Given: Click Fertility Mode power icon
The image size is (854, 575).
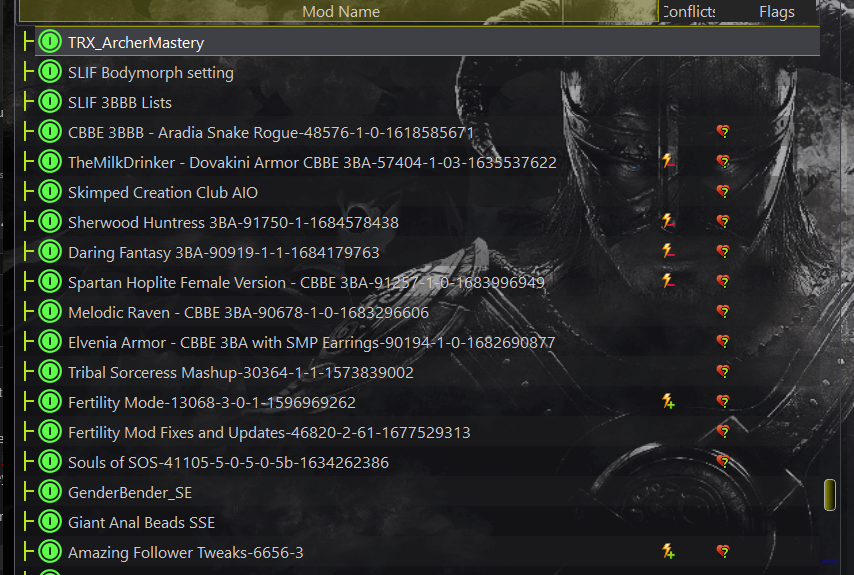Looking at the screenshot, I should point(50,402).
